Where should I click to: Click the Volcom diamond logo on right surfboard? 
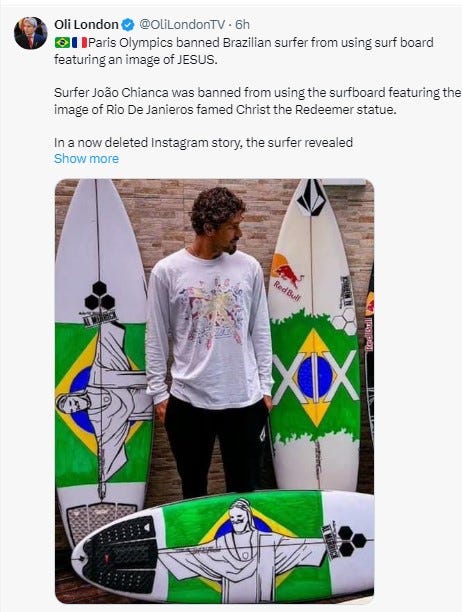311,197
